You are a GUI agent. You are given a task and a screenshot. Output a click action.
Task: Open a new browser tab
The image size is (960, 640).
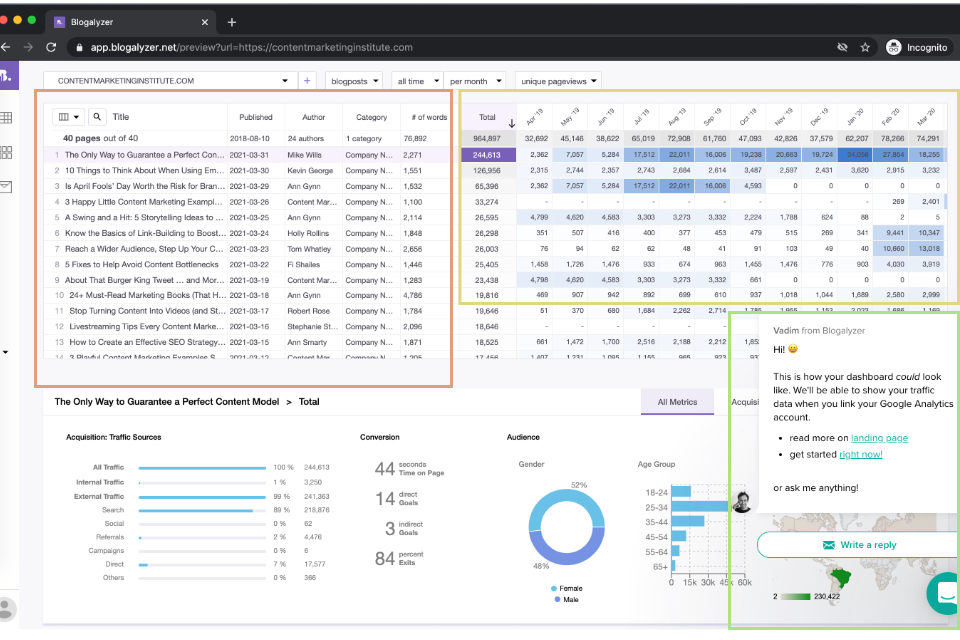pyautogui.click(x=232, y=22)
